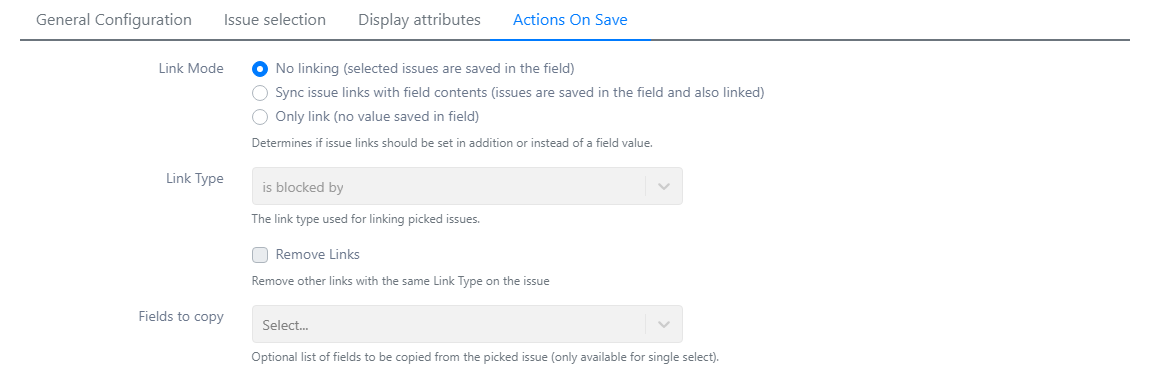The width and height of the screenshot is (1150, 391).
Task: Click the Link Mode help description text
Action: tap(452, 143)
